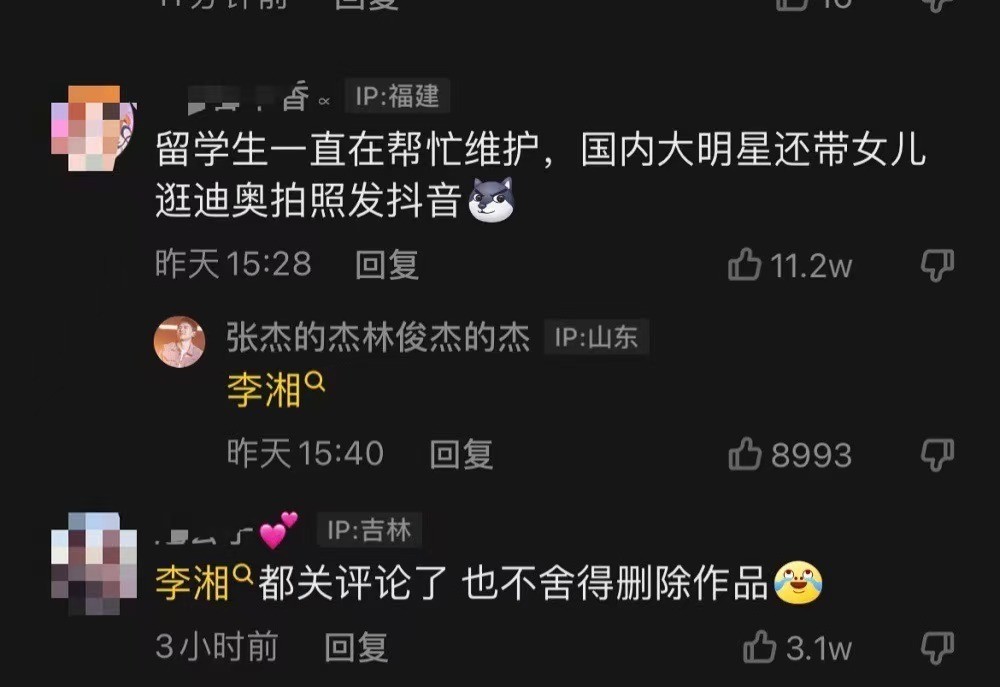Tap search icon next to 李湘 in reply
The width and height of the screenshot is (1000, 687).
pos(315,382)
